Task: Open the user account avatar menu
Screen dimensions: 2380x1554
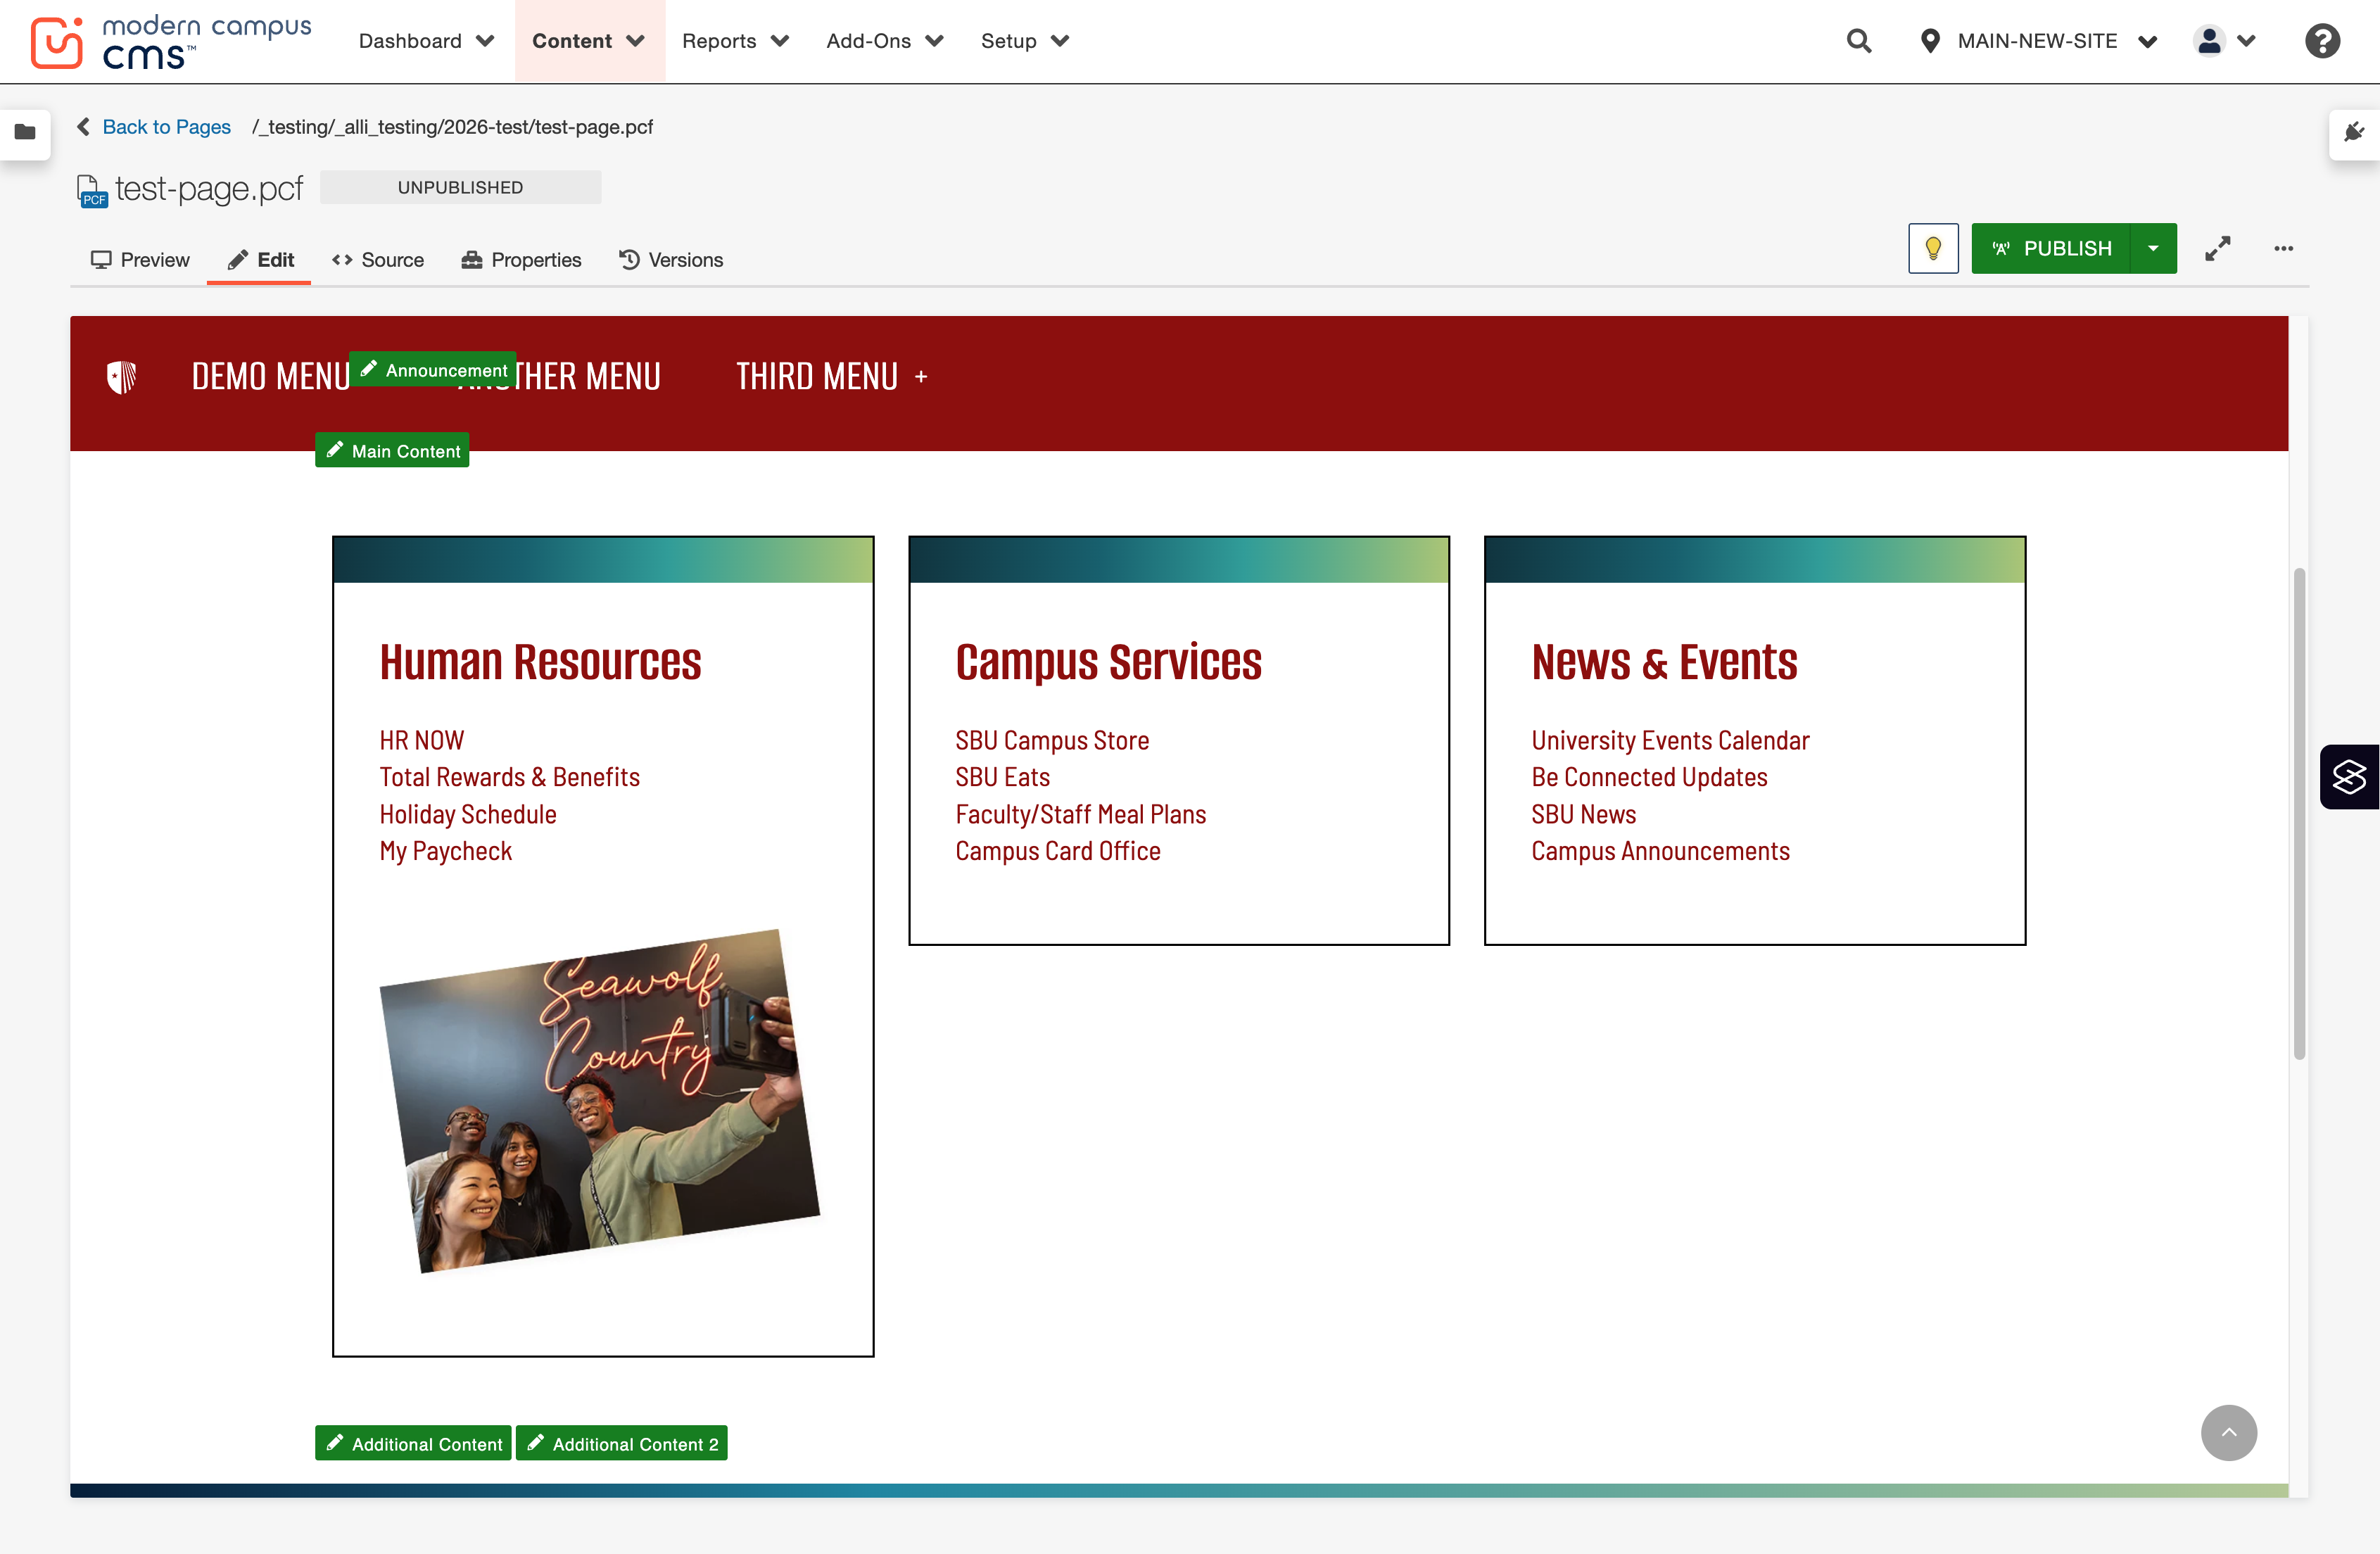Action: pyautogui.click(x=2224, y=41)
